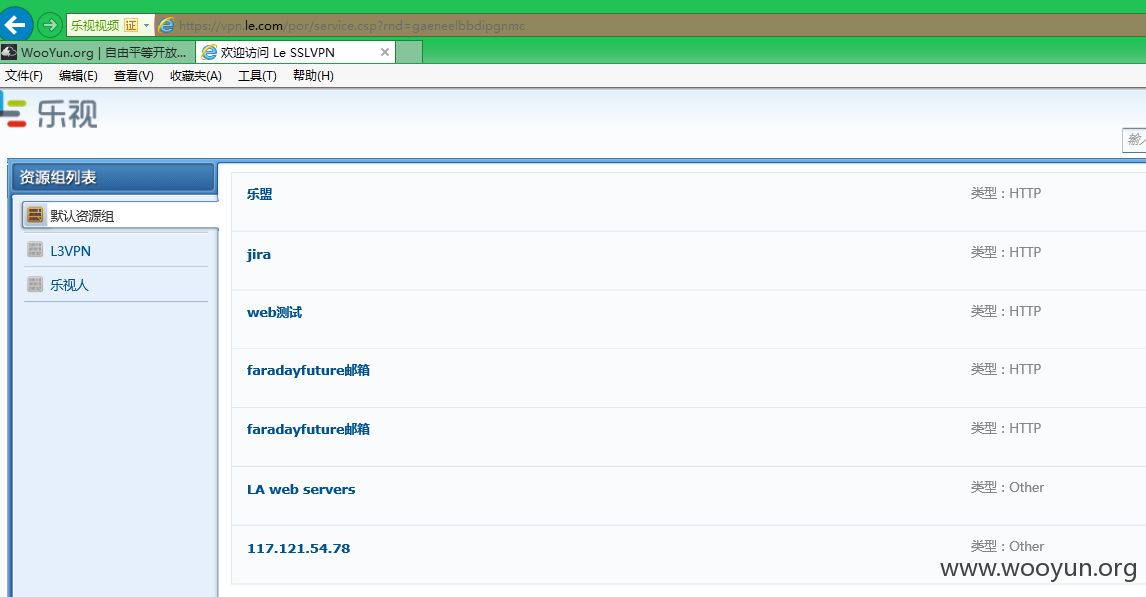Open the 帮助(H) menu
The width and height of the screenshot is (1146, 597).
coord(314,76)
